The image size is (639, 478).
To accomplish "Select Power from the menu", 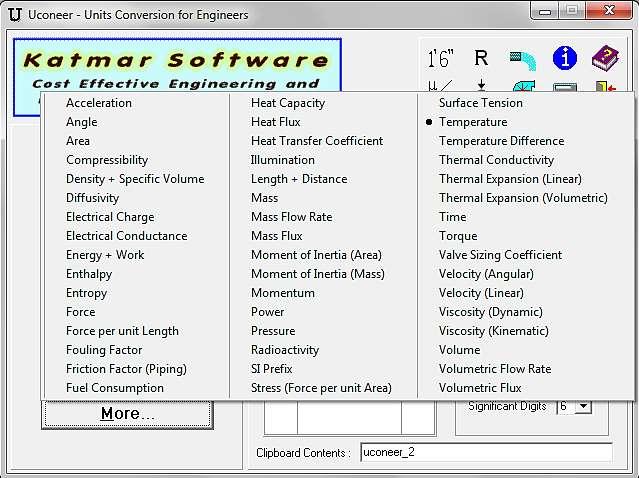I will click(268, 312).
